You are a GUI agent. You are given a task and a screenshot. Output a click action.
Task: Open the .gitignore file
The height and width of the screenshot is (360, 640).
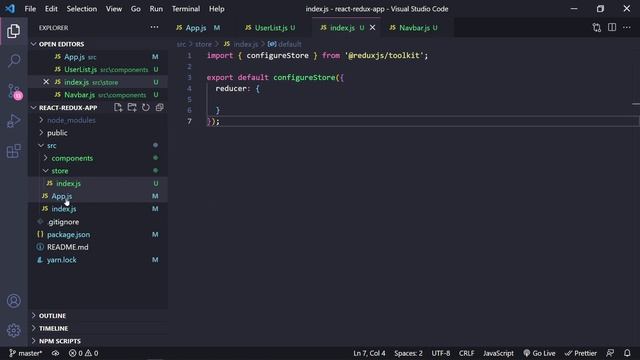(98, 222)
